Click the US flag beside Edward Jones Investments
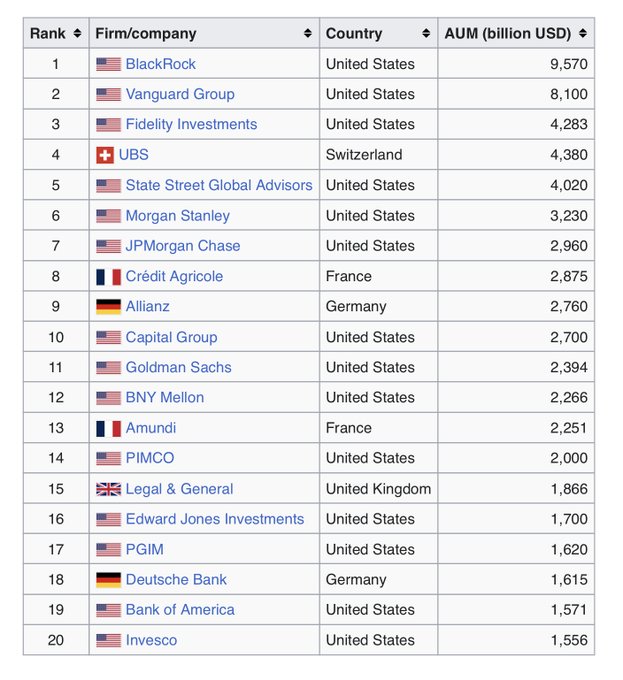Screen dimensions: 623x680 coord(108,519)
